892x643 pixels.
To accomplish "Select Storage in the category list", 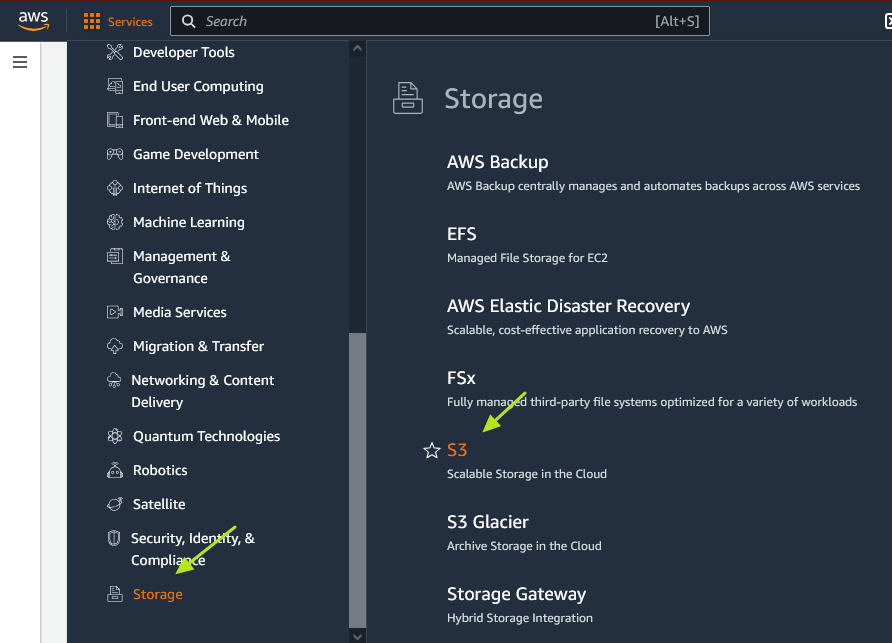I will (x=157, y=594).
